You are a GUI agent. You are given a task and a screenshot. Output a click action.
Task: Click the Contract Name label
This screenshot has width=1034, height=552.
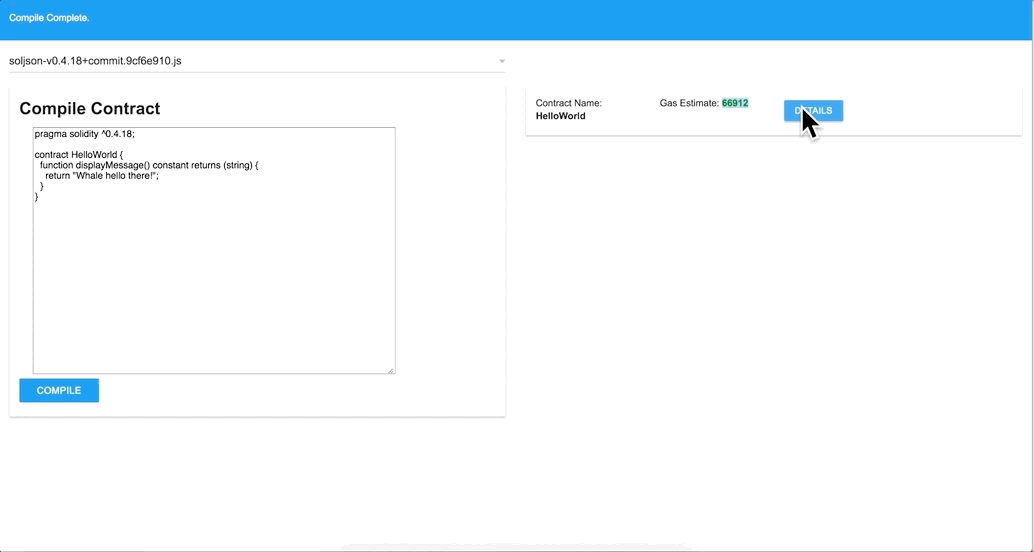click(x=568, y=103)
